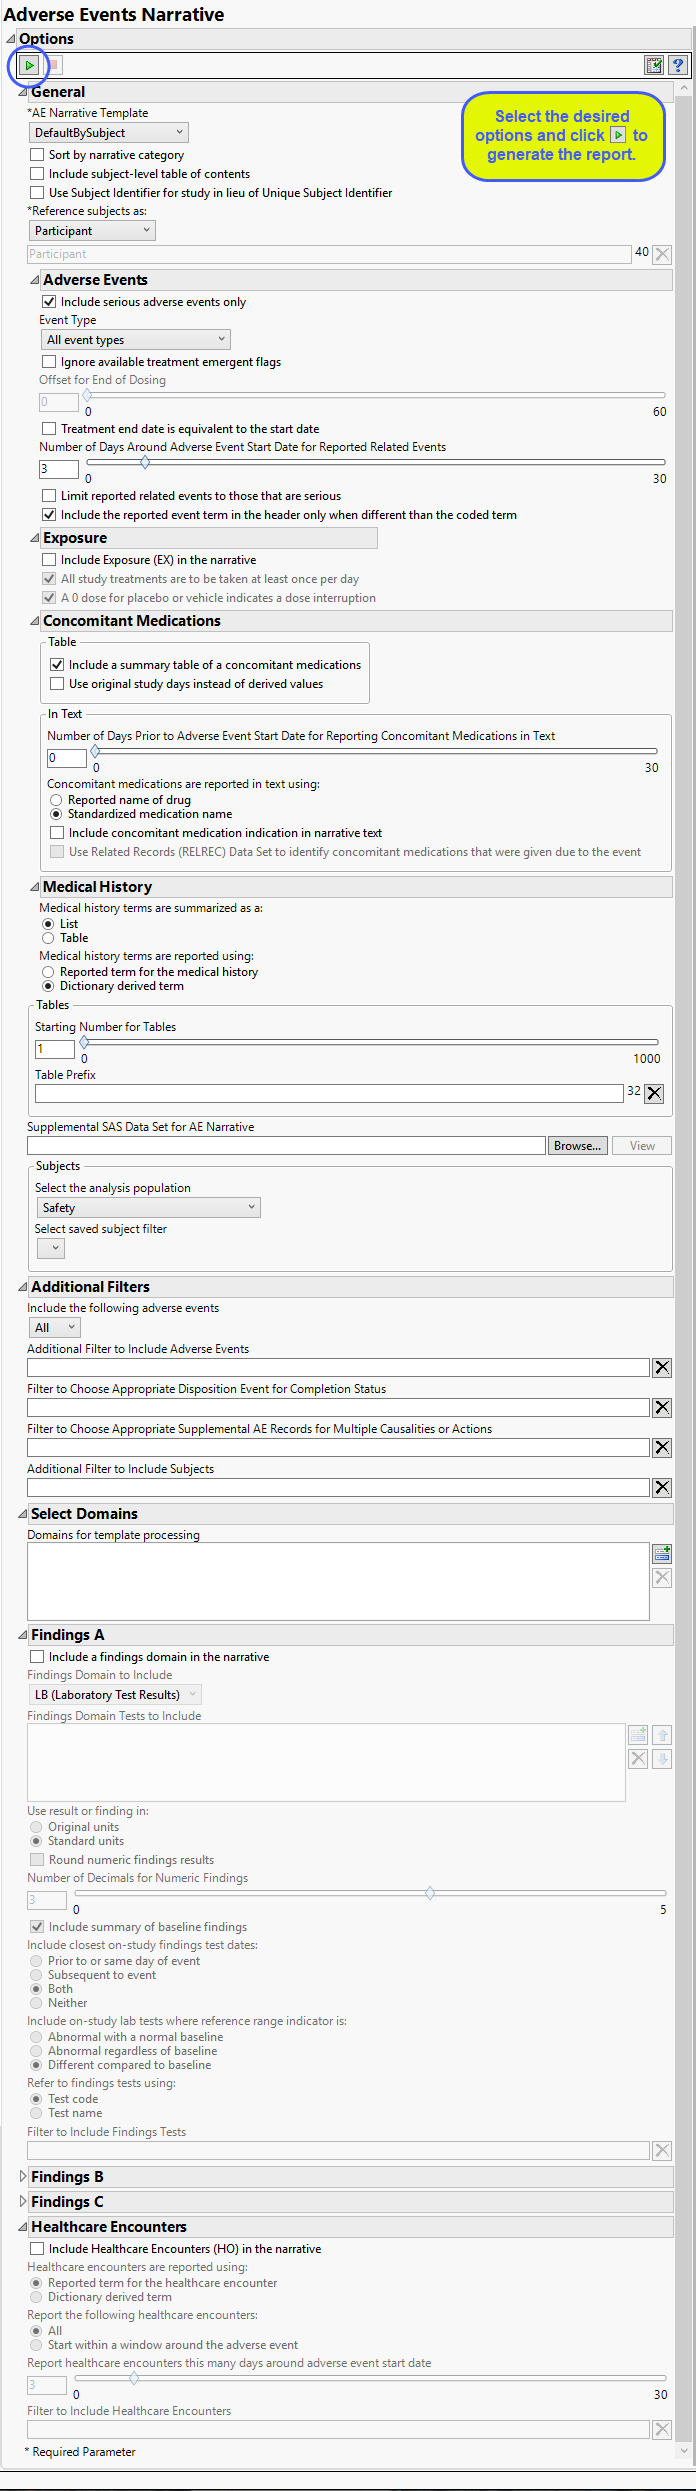Clear the Table Prefix field with X
This screenshot has height=2491, width=696.
point(654,1094)
